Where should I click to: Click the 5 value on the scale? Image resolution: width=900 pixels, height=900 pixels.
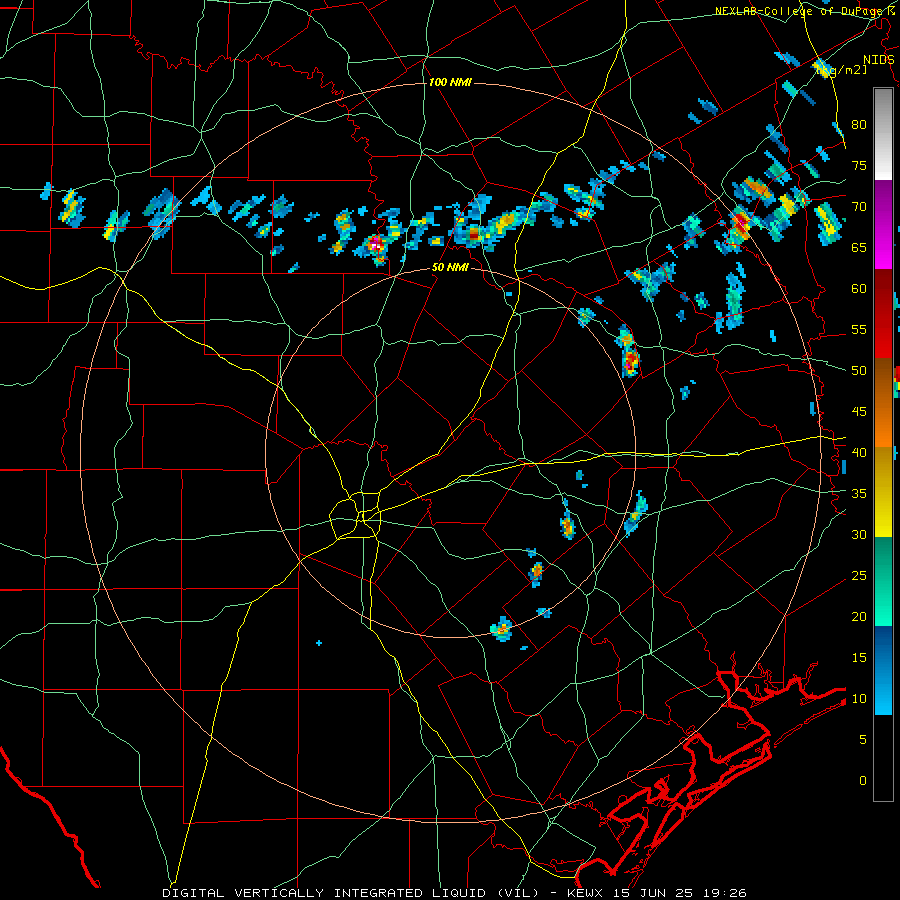863,739
